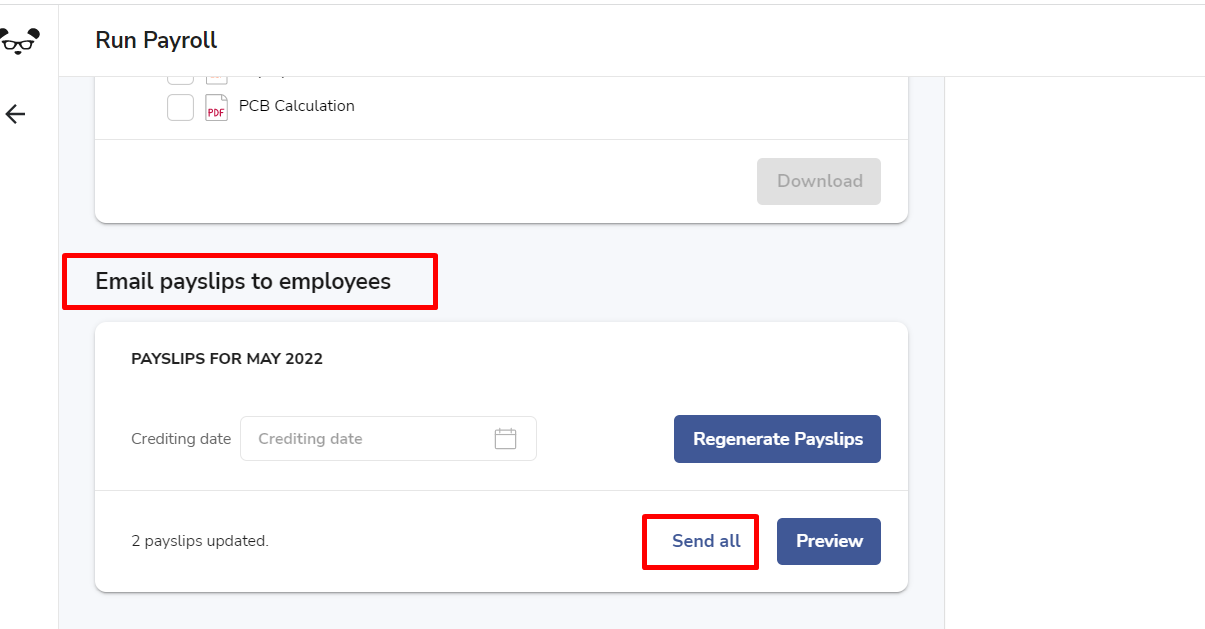Screen dimensions: 1205x629
Task: Click the PDF icon beside PCB Calculation
Action: pyautogui.click(x=216, y=107)
